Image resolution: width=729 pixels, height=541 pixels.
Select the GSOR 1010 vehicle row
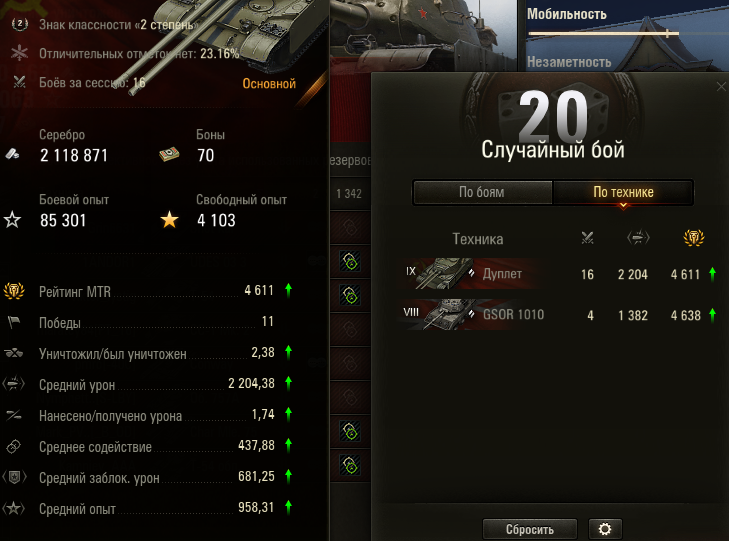coord(558,315)
